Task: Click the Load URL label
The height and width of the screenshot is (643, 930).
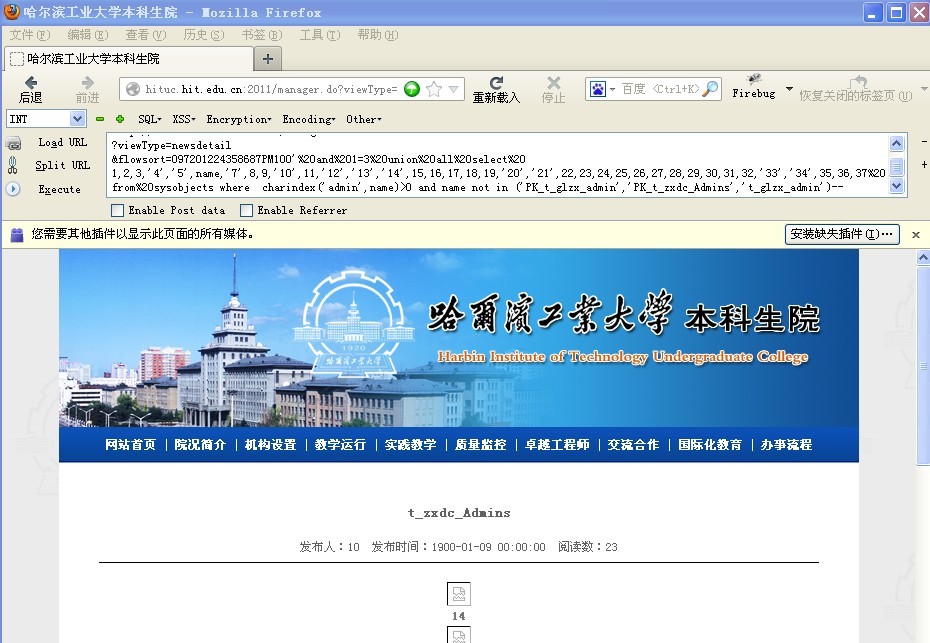Action: 62,142
